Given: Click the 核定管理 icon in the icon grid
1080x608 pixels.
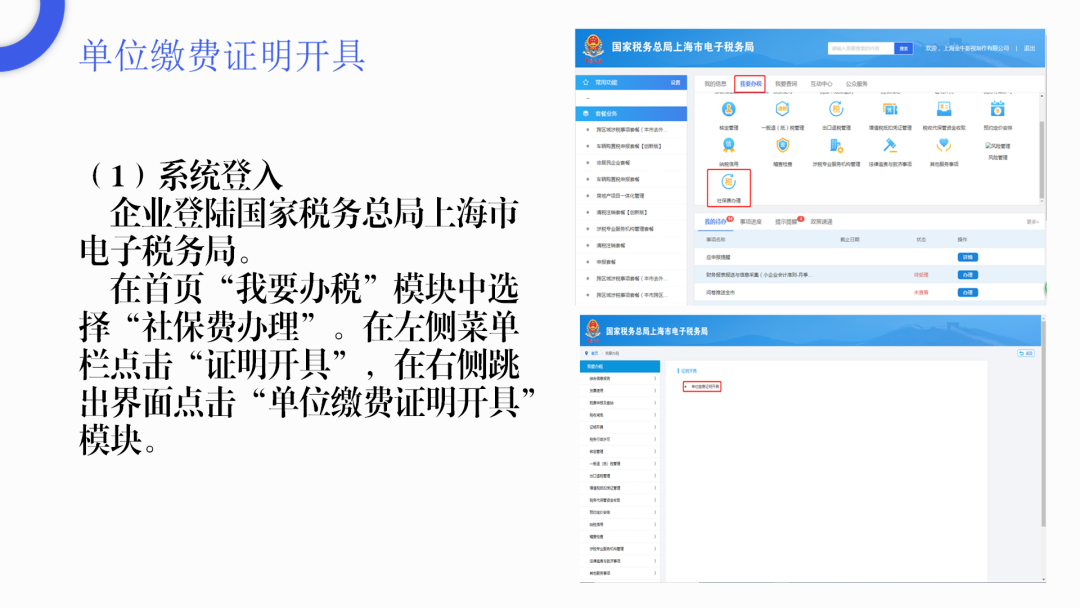Looking at the screenshot, I should [x=728, y=109].
